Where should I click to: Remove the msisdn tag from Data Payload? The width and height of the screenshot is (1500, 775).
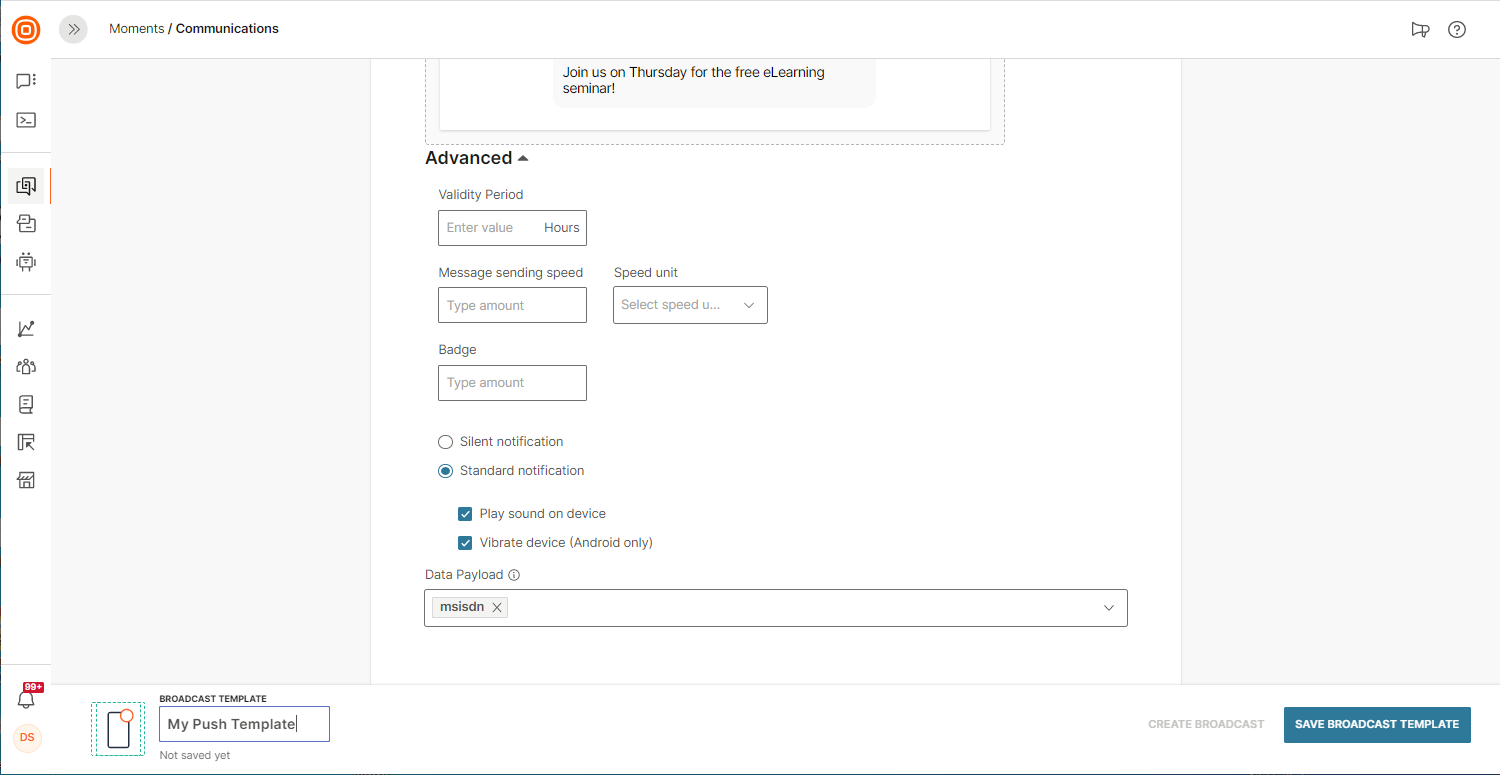coord(497,607)
